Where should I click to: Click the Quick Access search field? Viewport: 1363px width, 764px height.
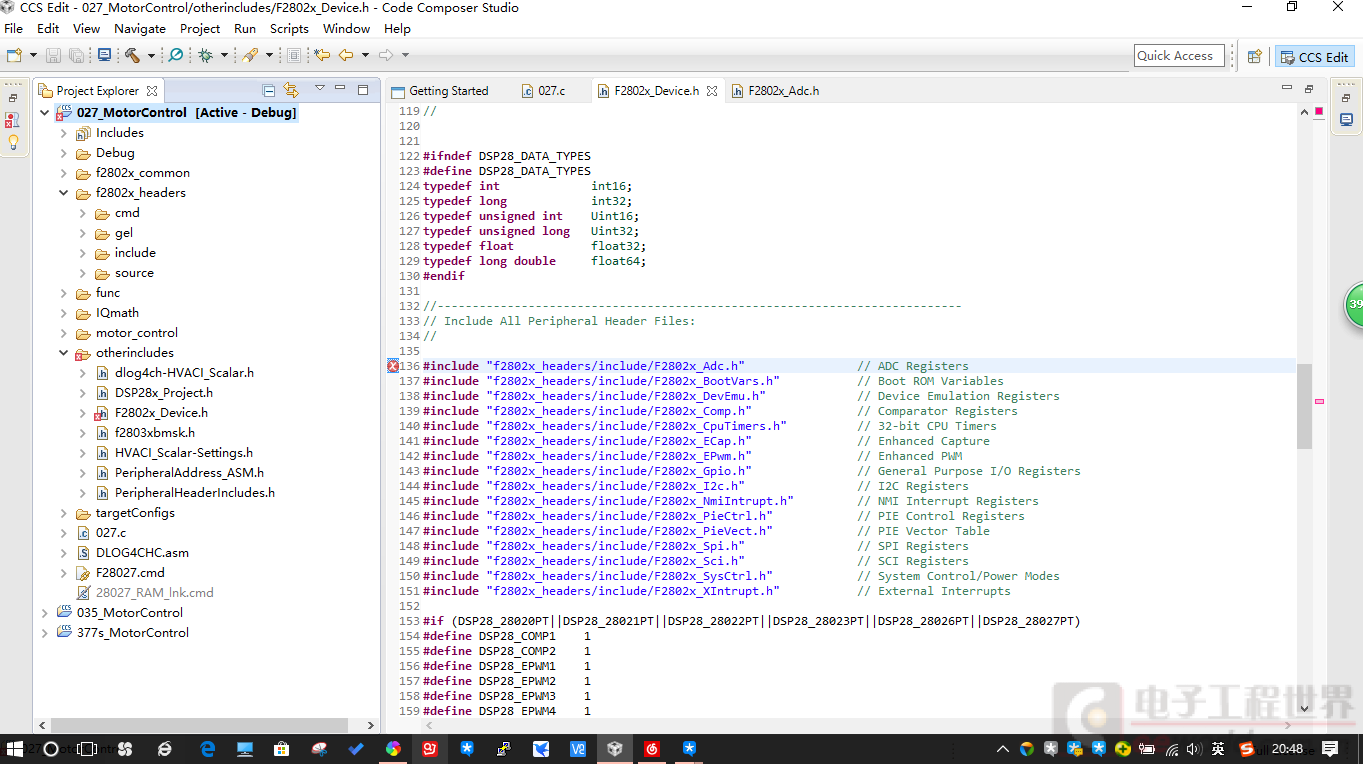(x=1181, y=56)
